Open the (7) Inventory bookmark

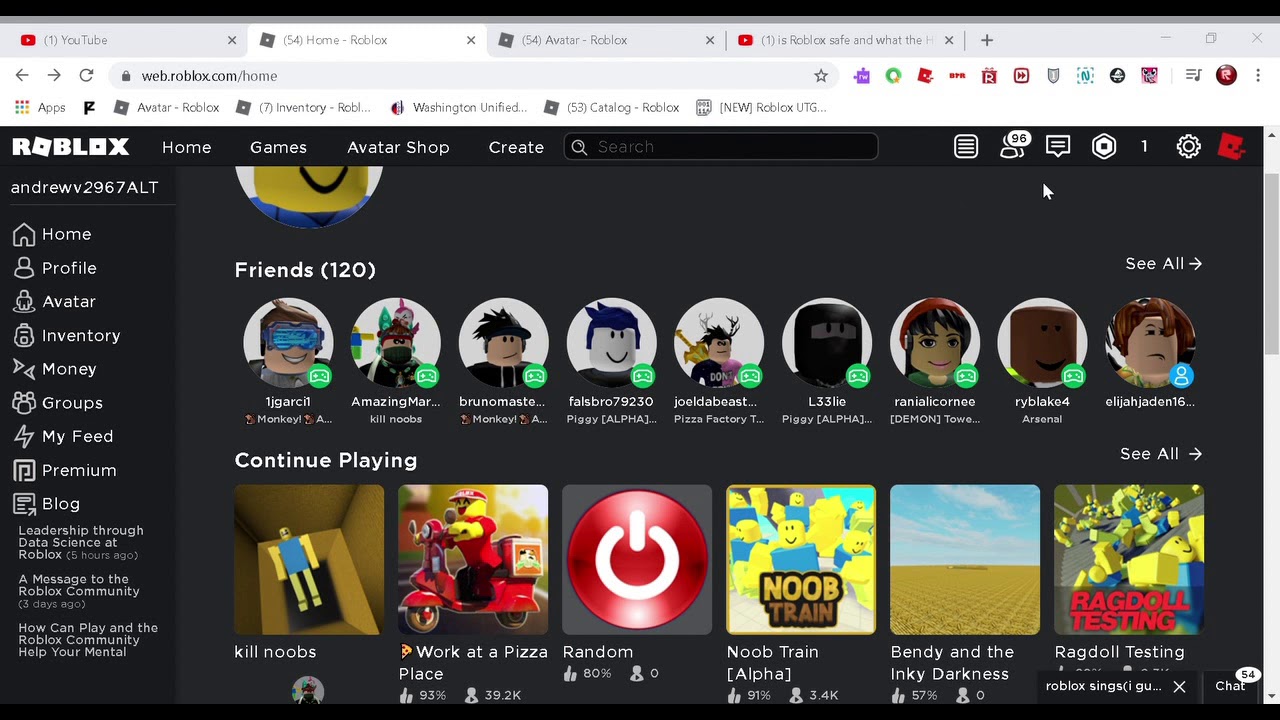click(x=303, y=107)
